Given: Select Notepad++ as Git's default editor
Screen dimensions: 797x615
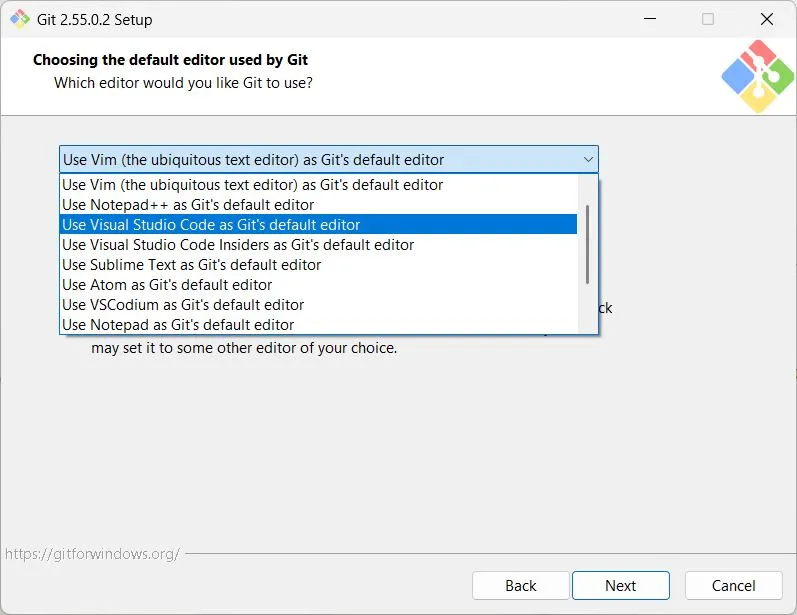Looking at the screenshot, I should click(318, 205).
